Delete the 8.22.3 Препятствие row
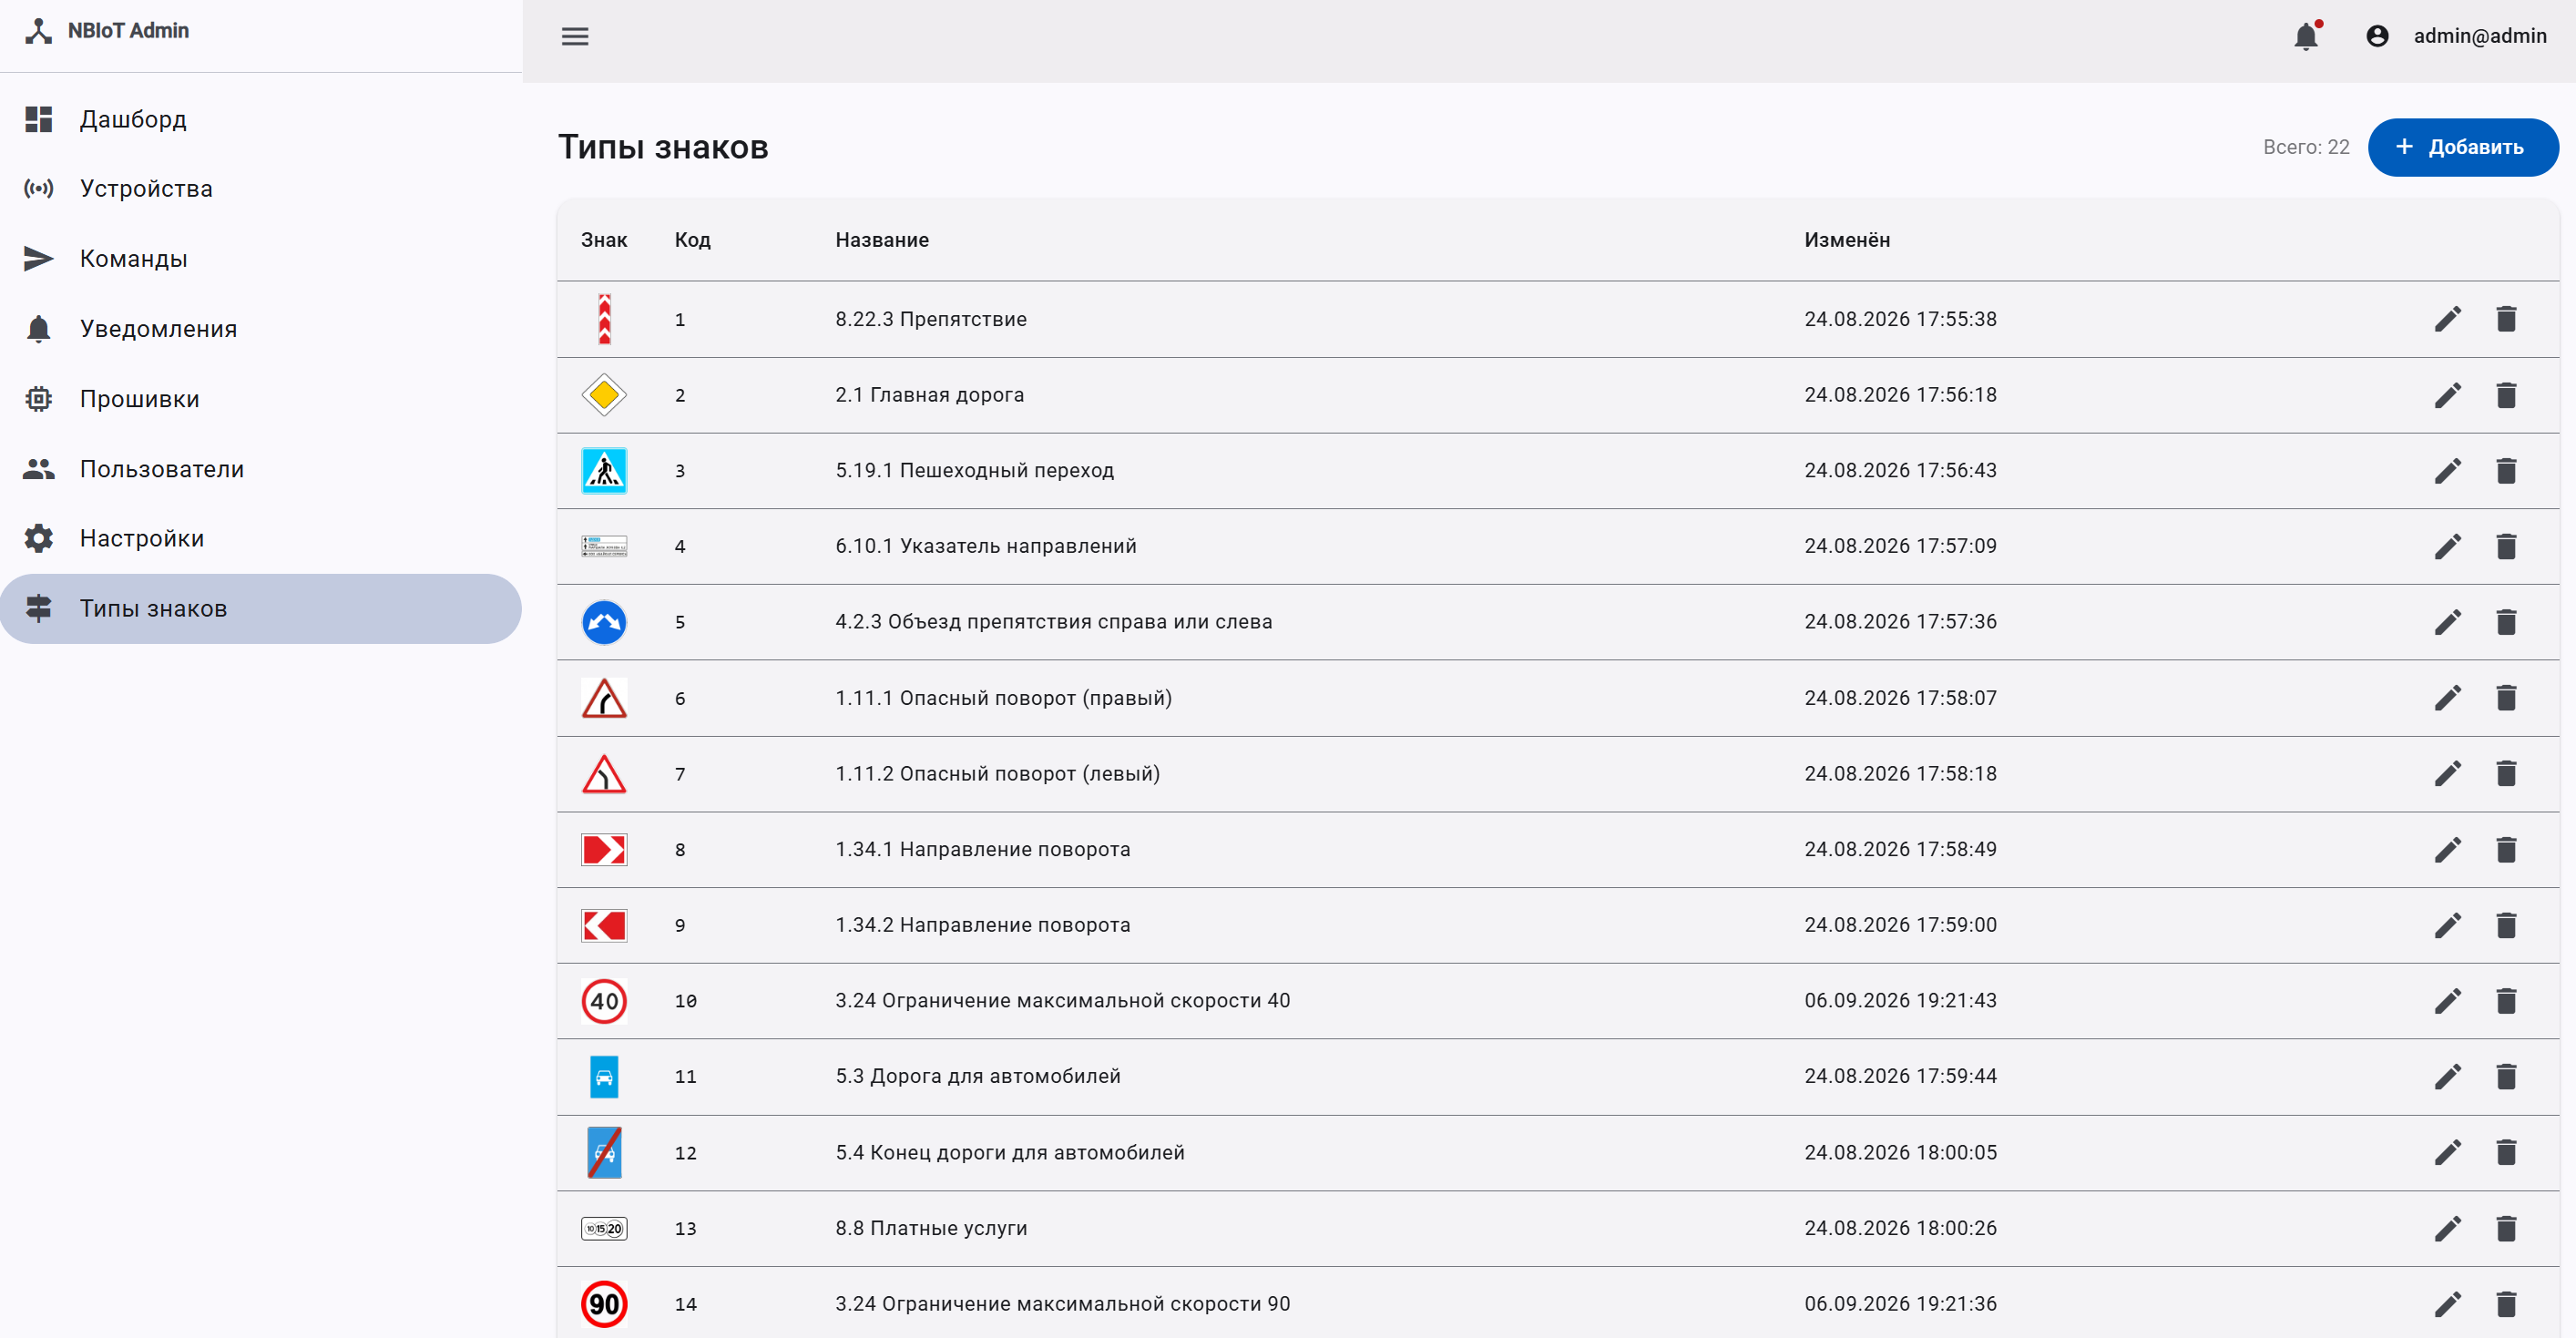The image size is (2576, 1338). [2505, 319]
